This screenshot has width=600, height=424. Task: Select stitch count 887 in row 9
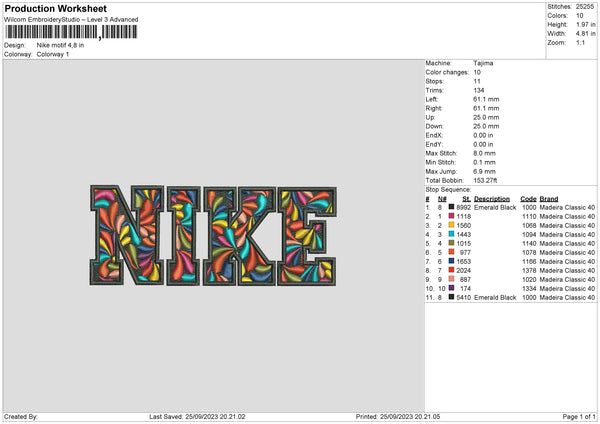(x=465, y=279)
